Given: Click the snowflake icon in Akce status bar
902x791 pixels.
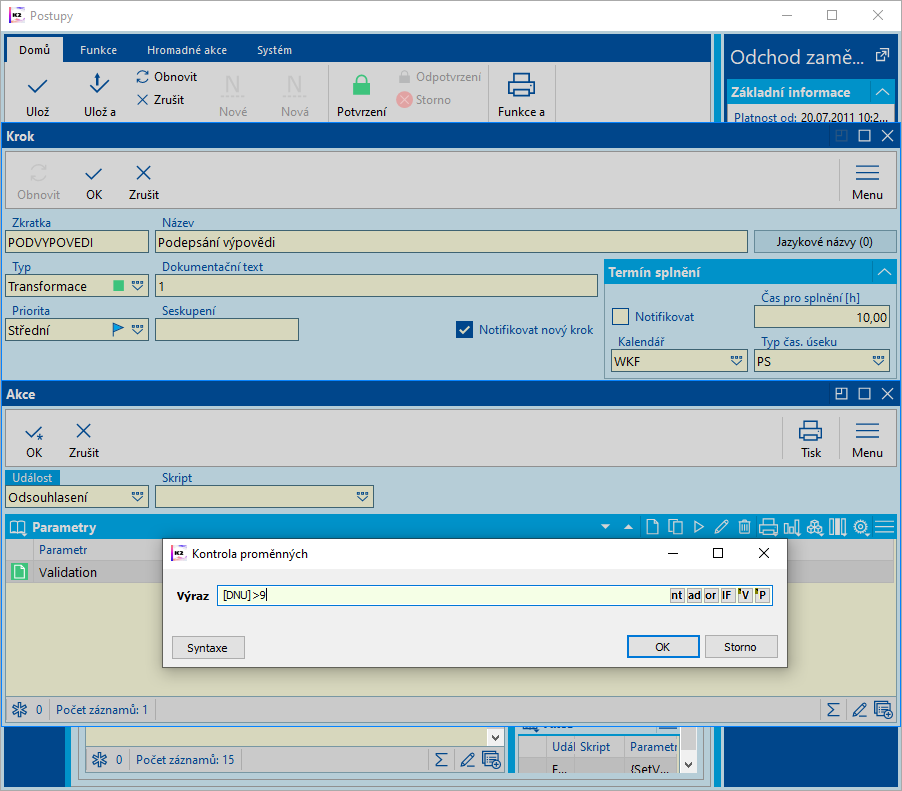Looking at the screenshot, I should pos(20,709).
